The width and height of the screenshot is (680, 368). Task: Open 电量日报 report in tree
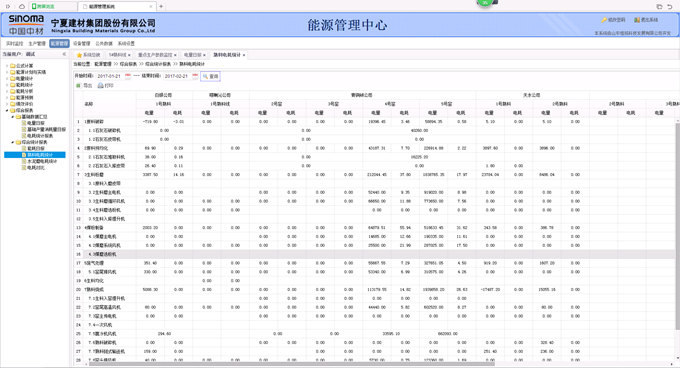pos(35,123)
